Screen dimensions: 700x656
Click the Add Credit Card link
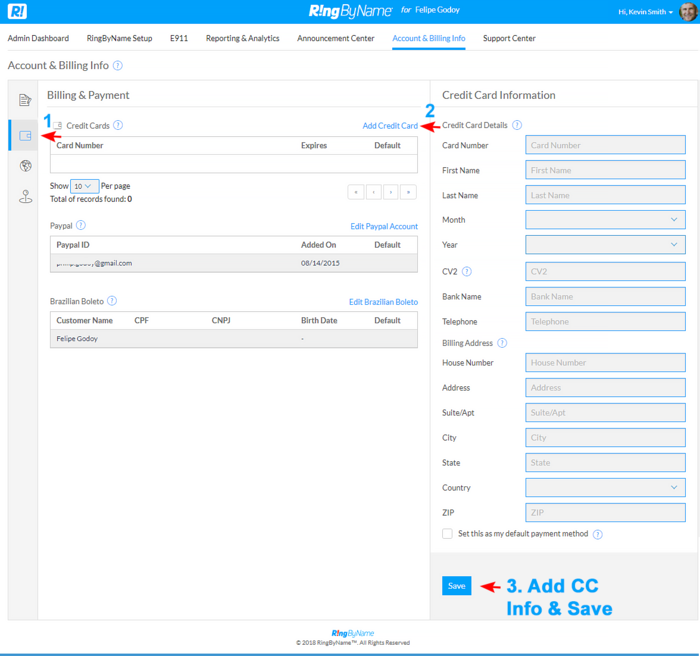pyautogui.click(x=390, y=126)
